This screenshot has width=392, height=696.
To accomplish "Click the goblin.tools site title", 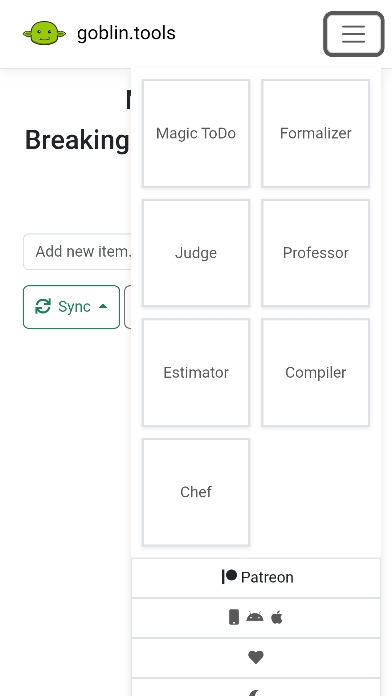I will (x=127, y=33).
